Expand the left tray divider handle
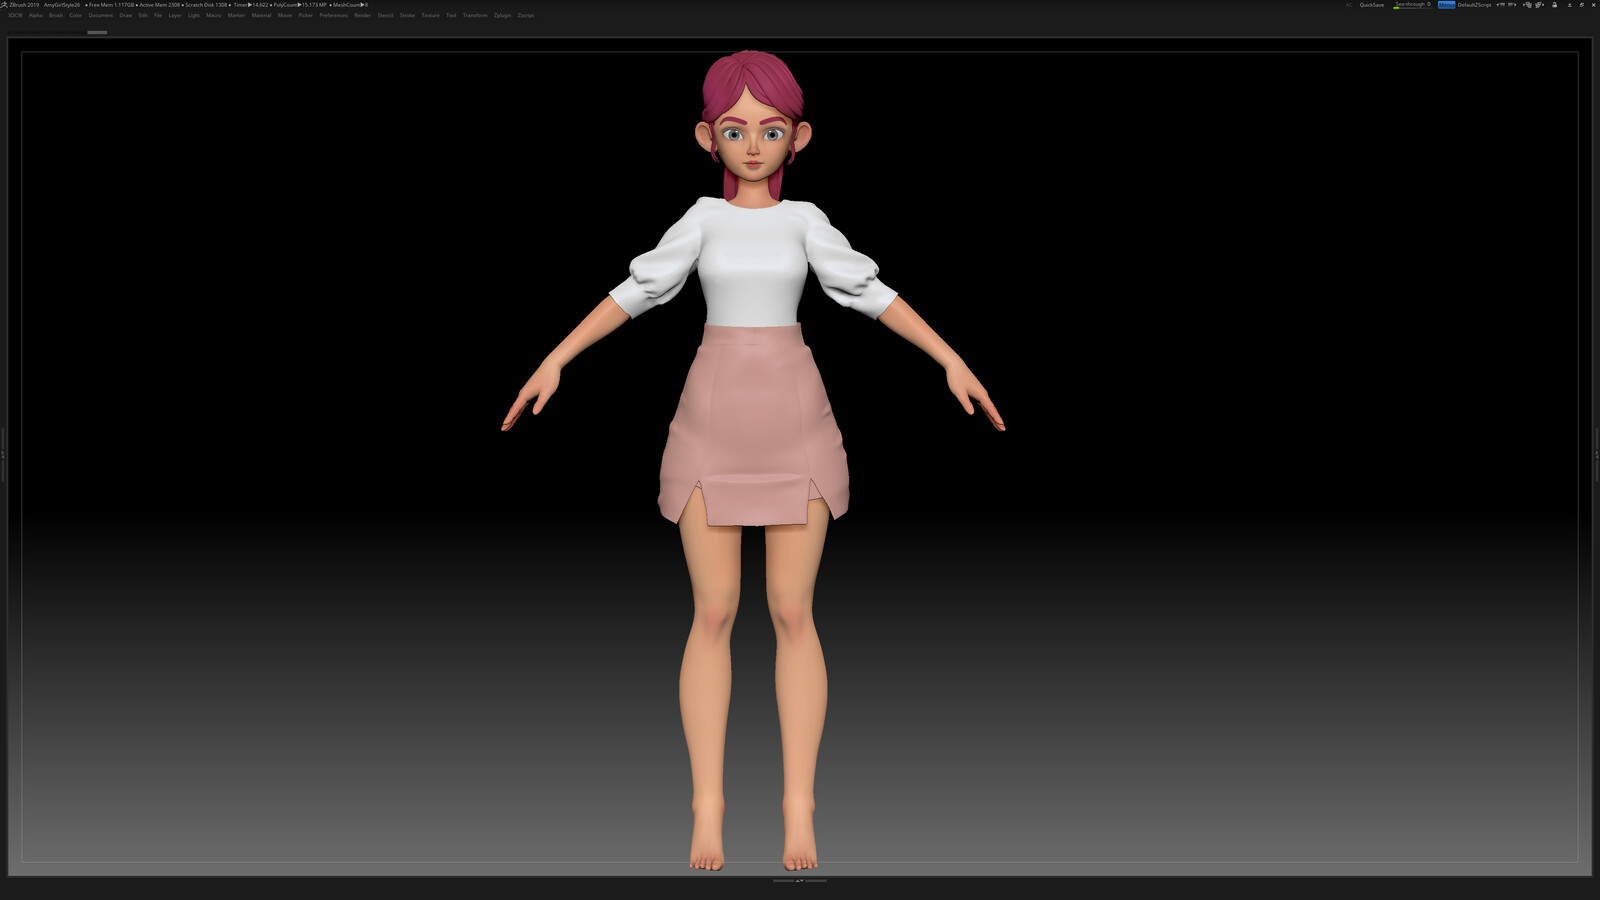The width and height of the screenshot is (1600, 900). [3, 454]
